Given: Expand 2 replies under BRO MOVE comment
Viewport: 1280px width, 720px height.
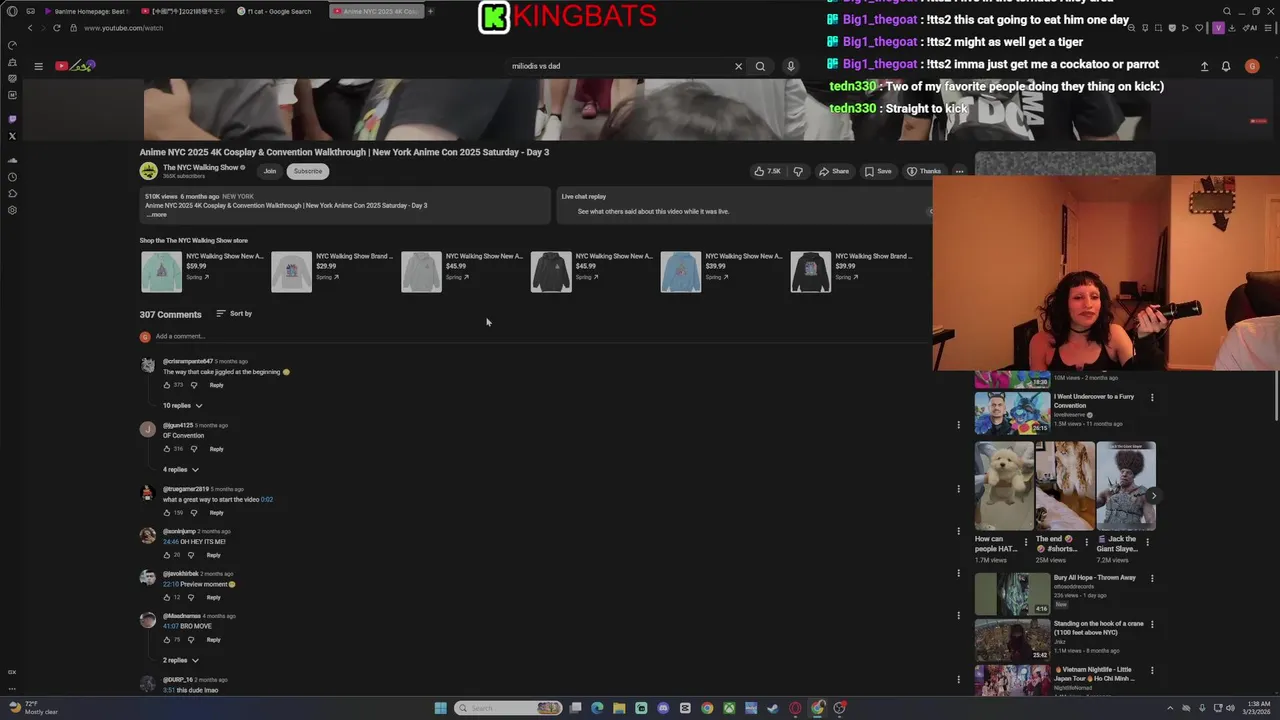Looking at the screenshot, I should [181, 661].
